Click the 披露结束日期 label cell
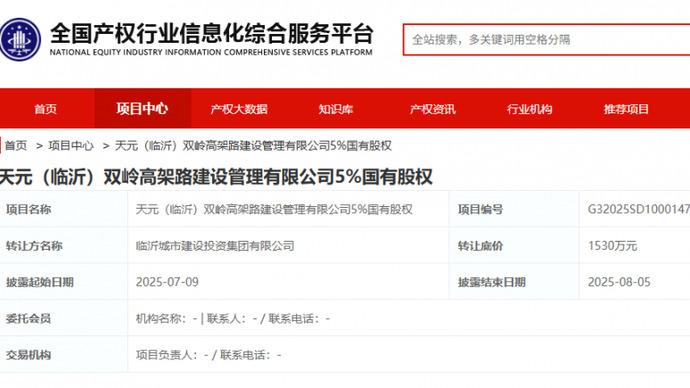 [514, 282]
